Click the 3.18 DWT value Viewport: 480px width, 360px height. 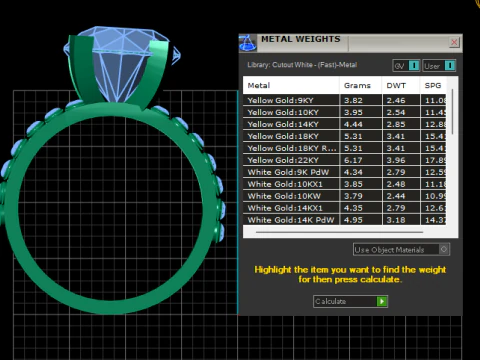pos(396,220)
